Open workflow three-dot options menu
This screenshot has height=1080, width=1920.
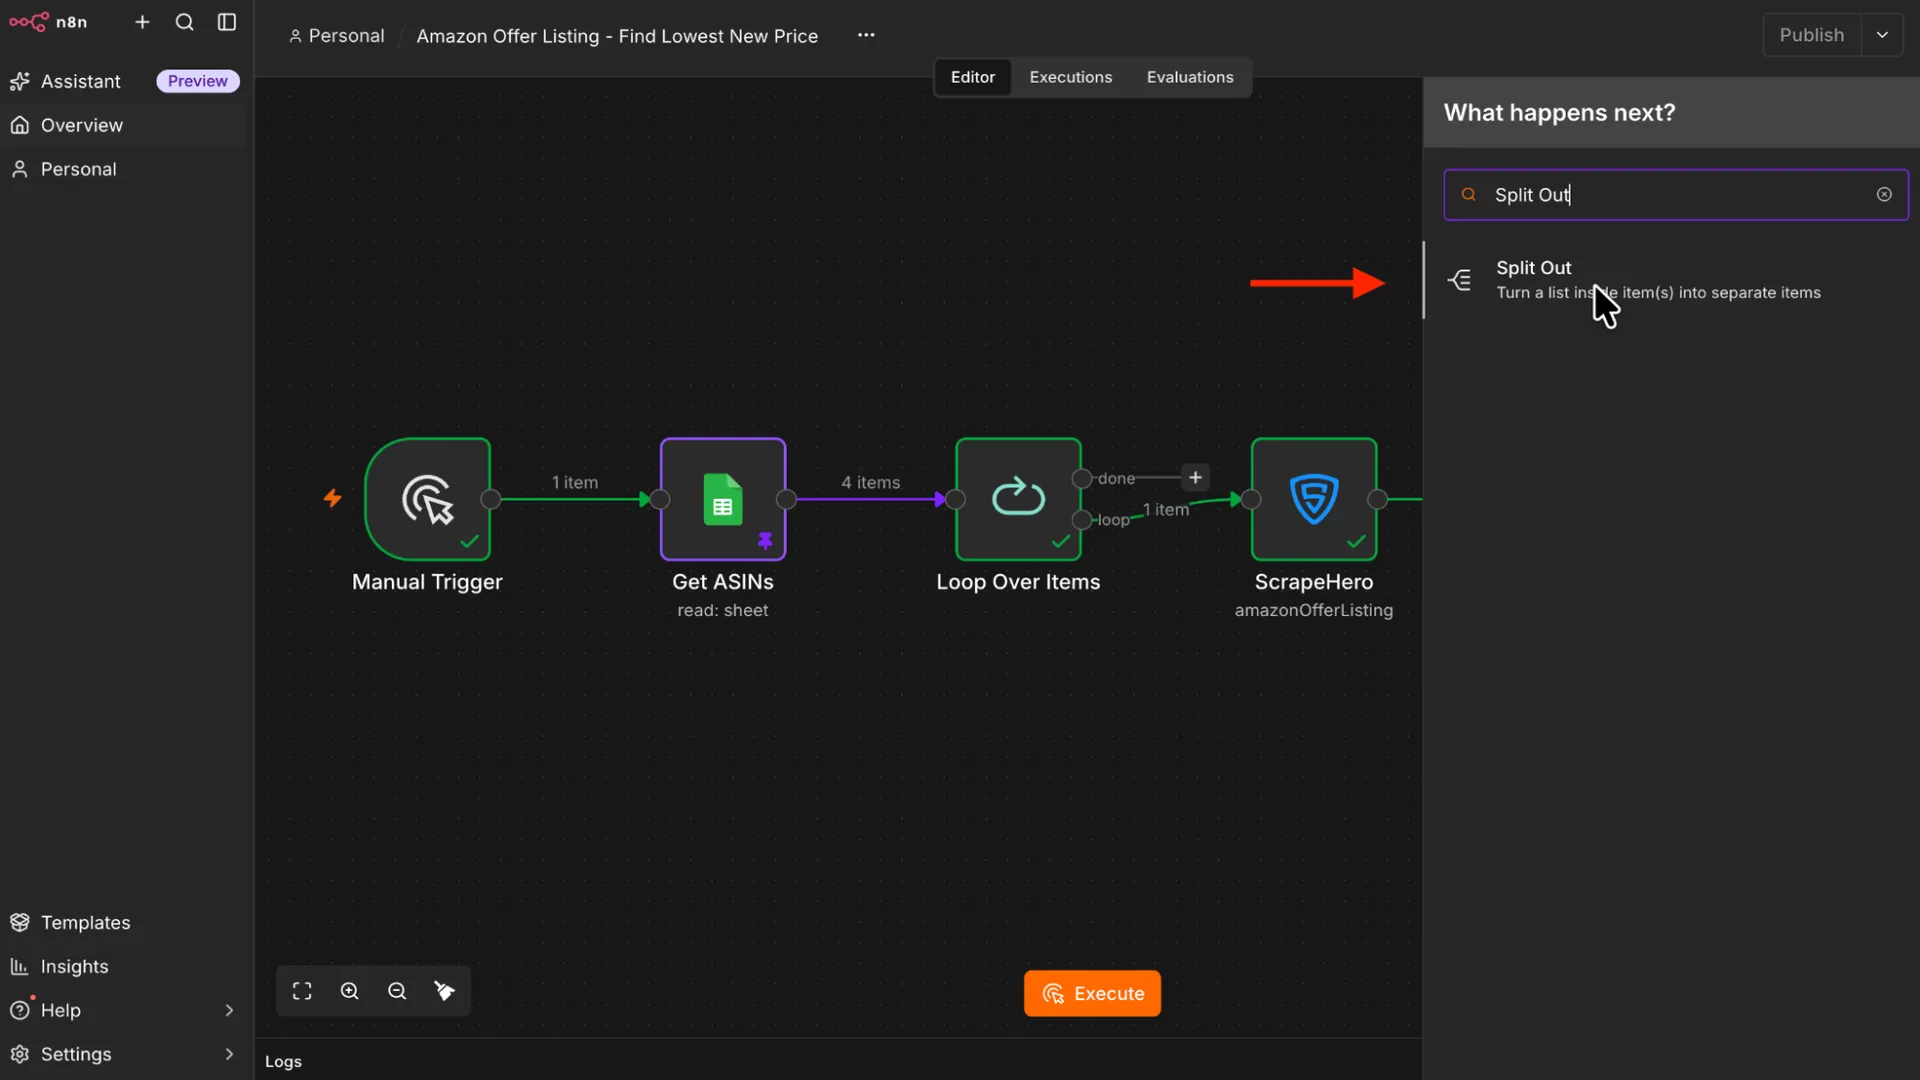tap(866, 35)
